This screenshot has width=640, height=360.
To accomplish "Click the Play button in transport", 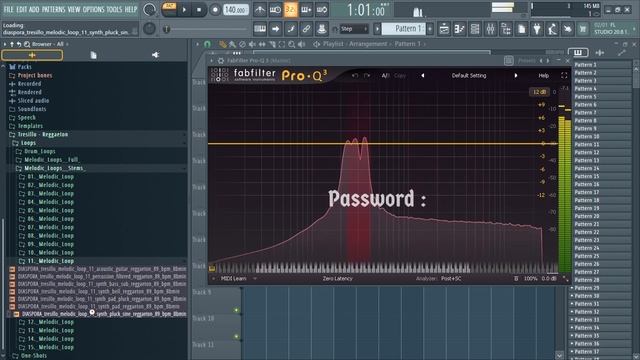I will [184, 9].
